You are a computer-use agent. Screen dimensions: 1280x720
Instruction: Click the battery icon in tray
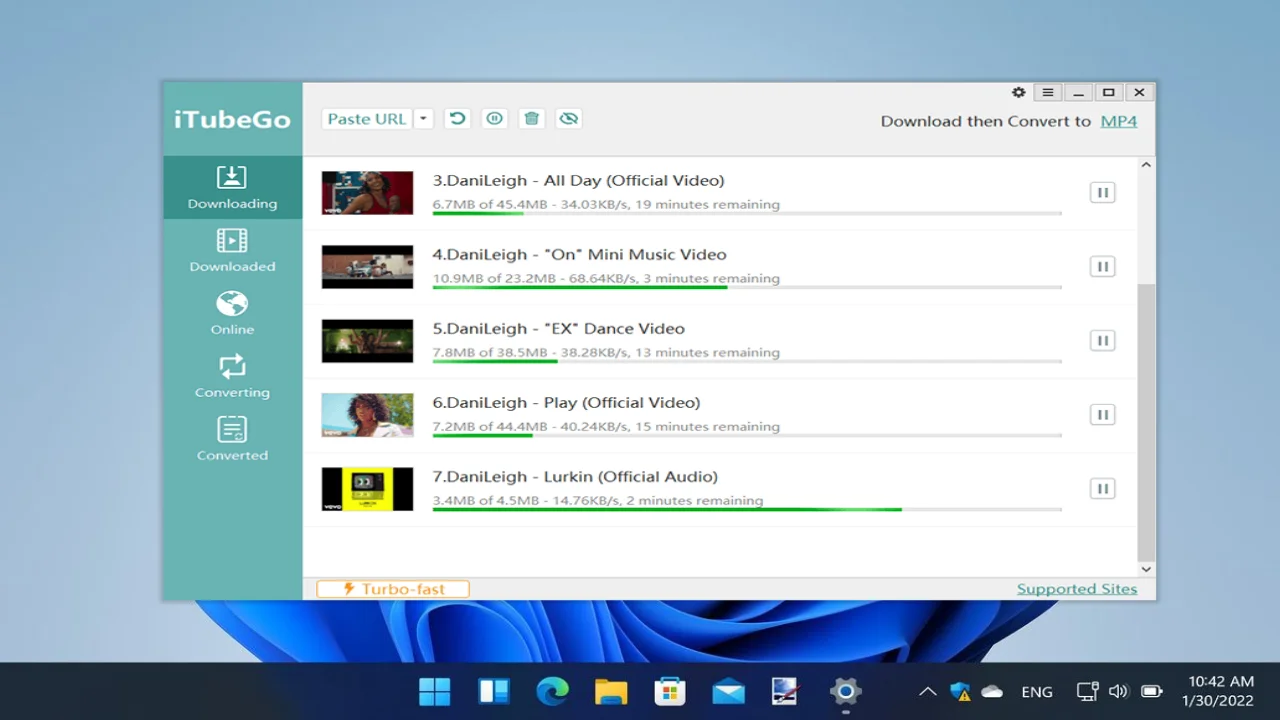1152,691
